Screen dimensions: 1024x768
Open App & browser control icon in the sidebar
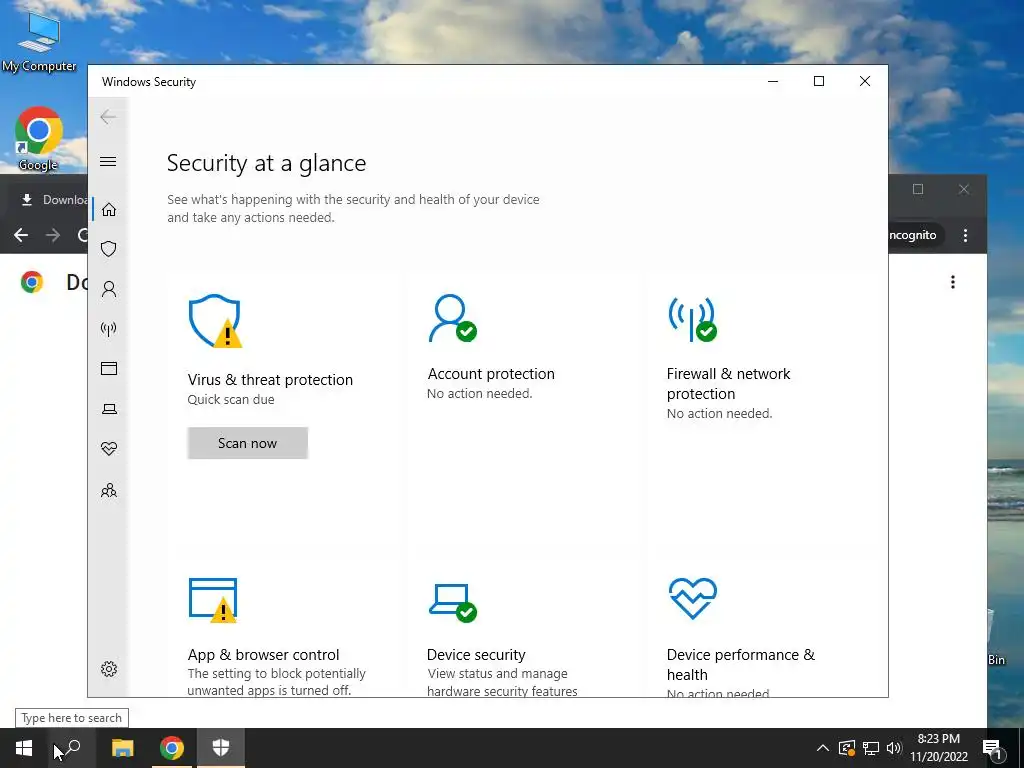pyautogui.click(x=109, y=368)
